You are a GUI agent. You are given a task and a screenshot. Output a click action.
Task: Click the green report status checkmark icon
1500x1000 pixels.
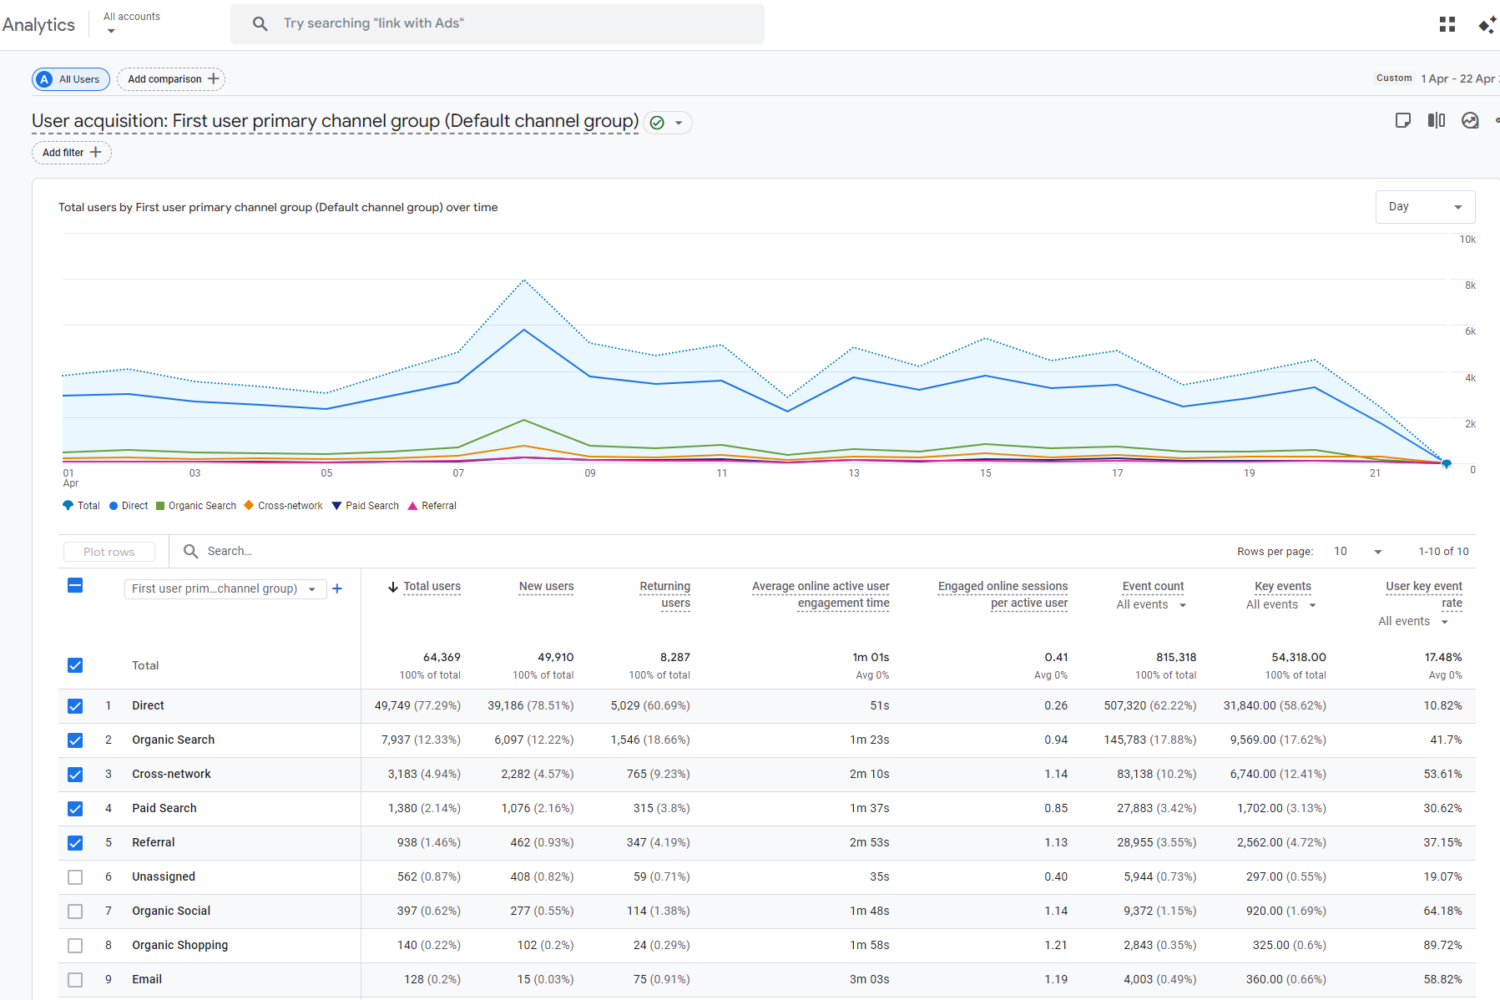click(657, 123)
